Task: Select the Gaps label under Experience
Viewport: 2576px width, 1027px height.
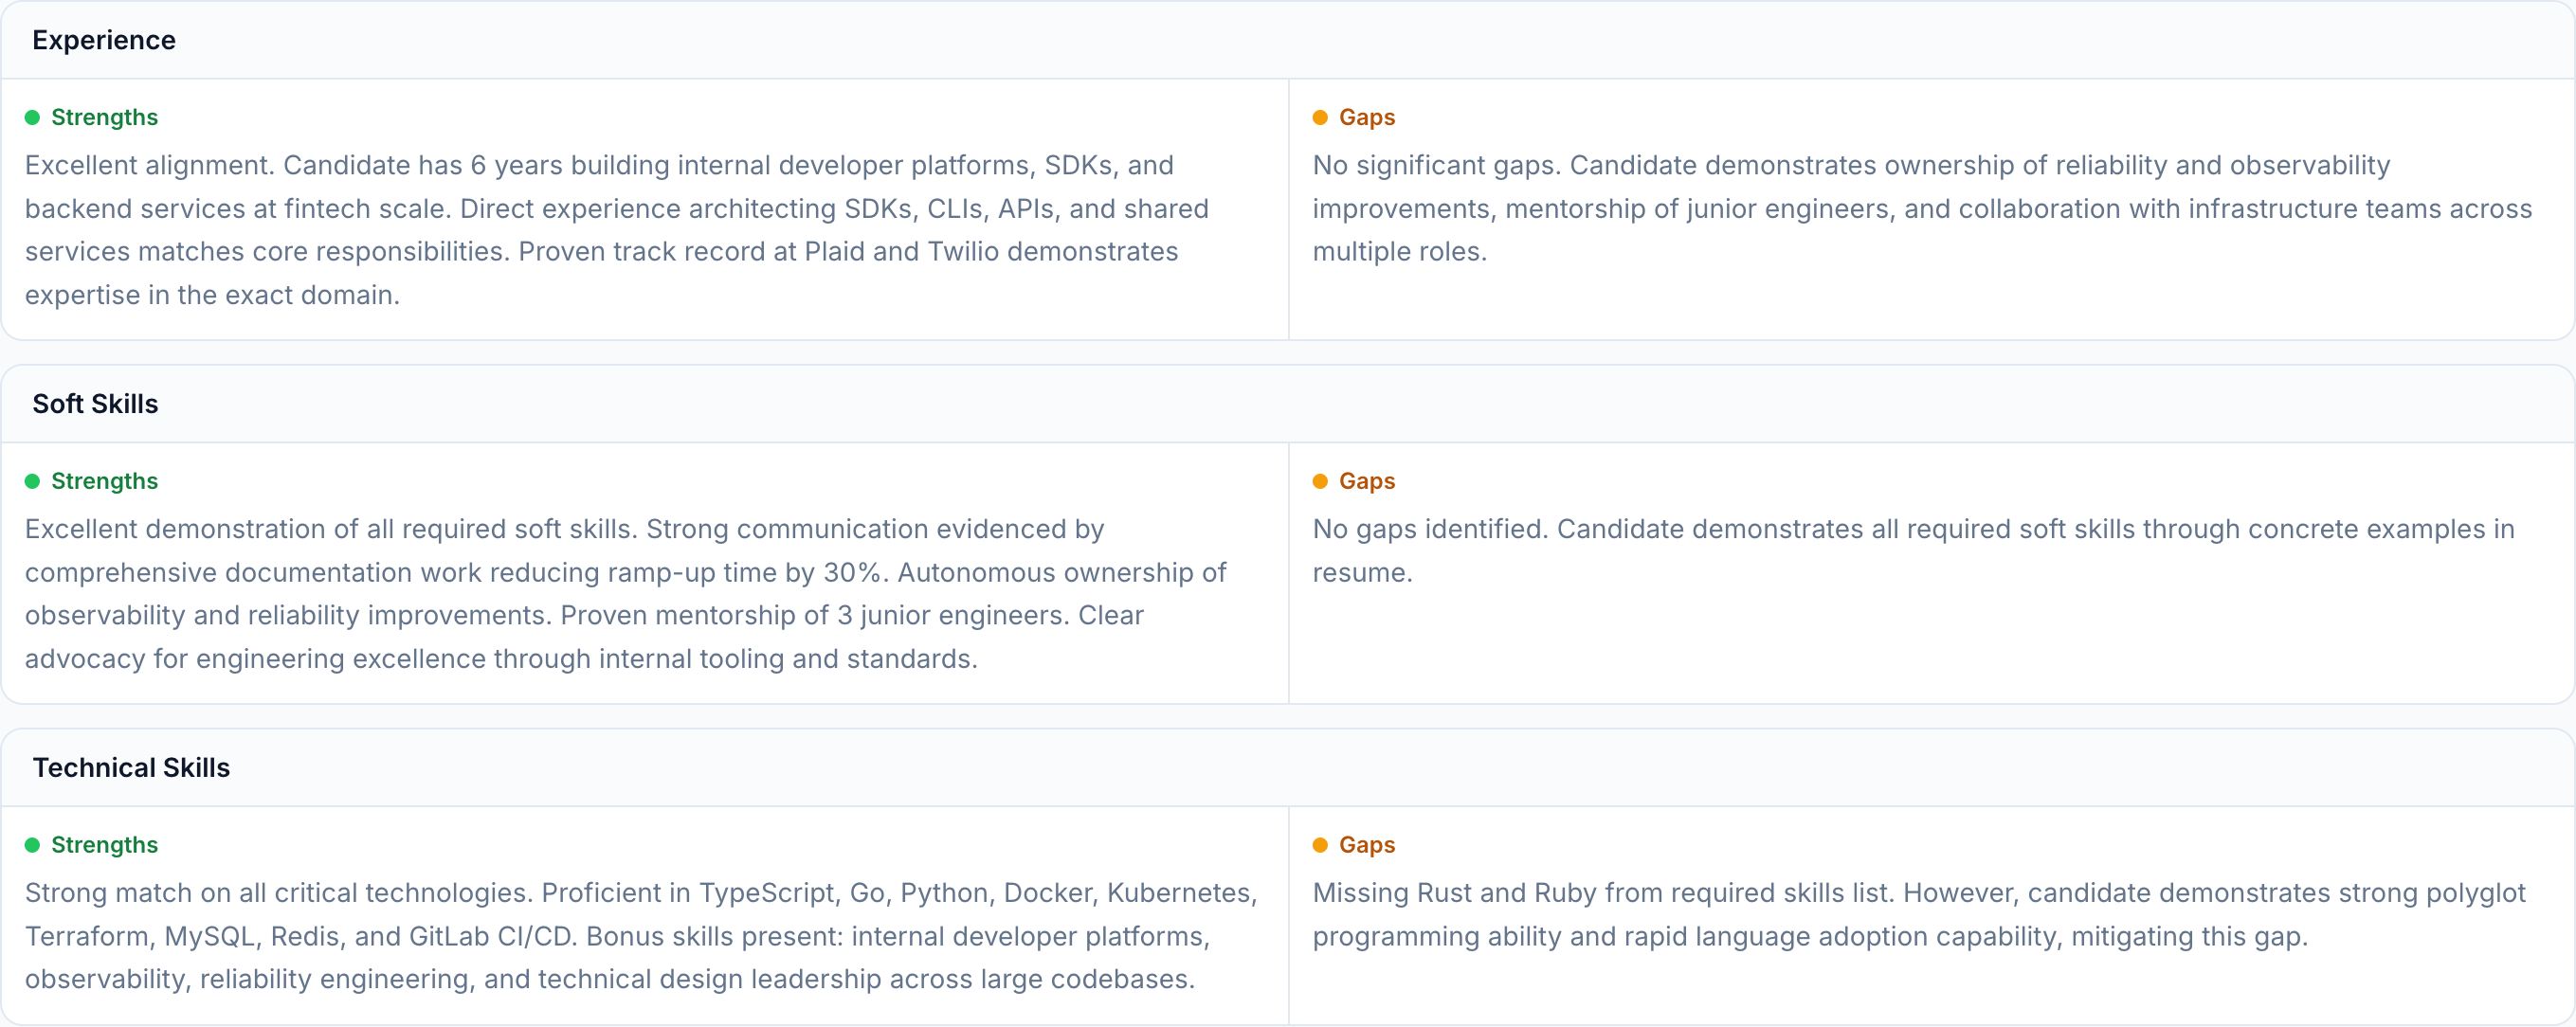Action: click(1366, 117)
